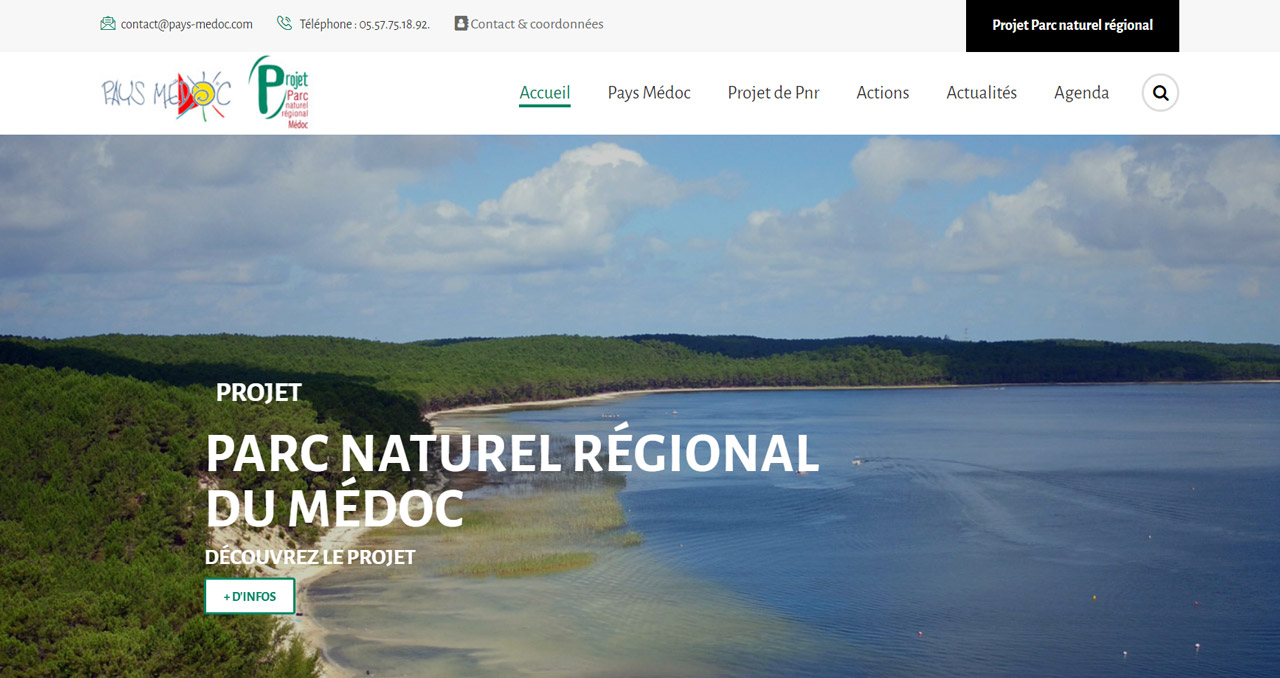1280x678 pixels.
Task: Click the contact@pays-medoc.com email link
Action: (187, 24)
